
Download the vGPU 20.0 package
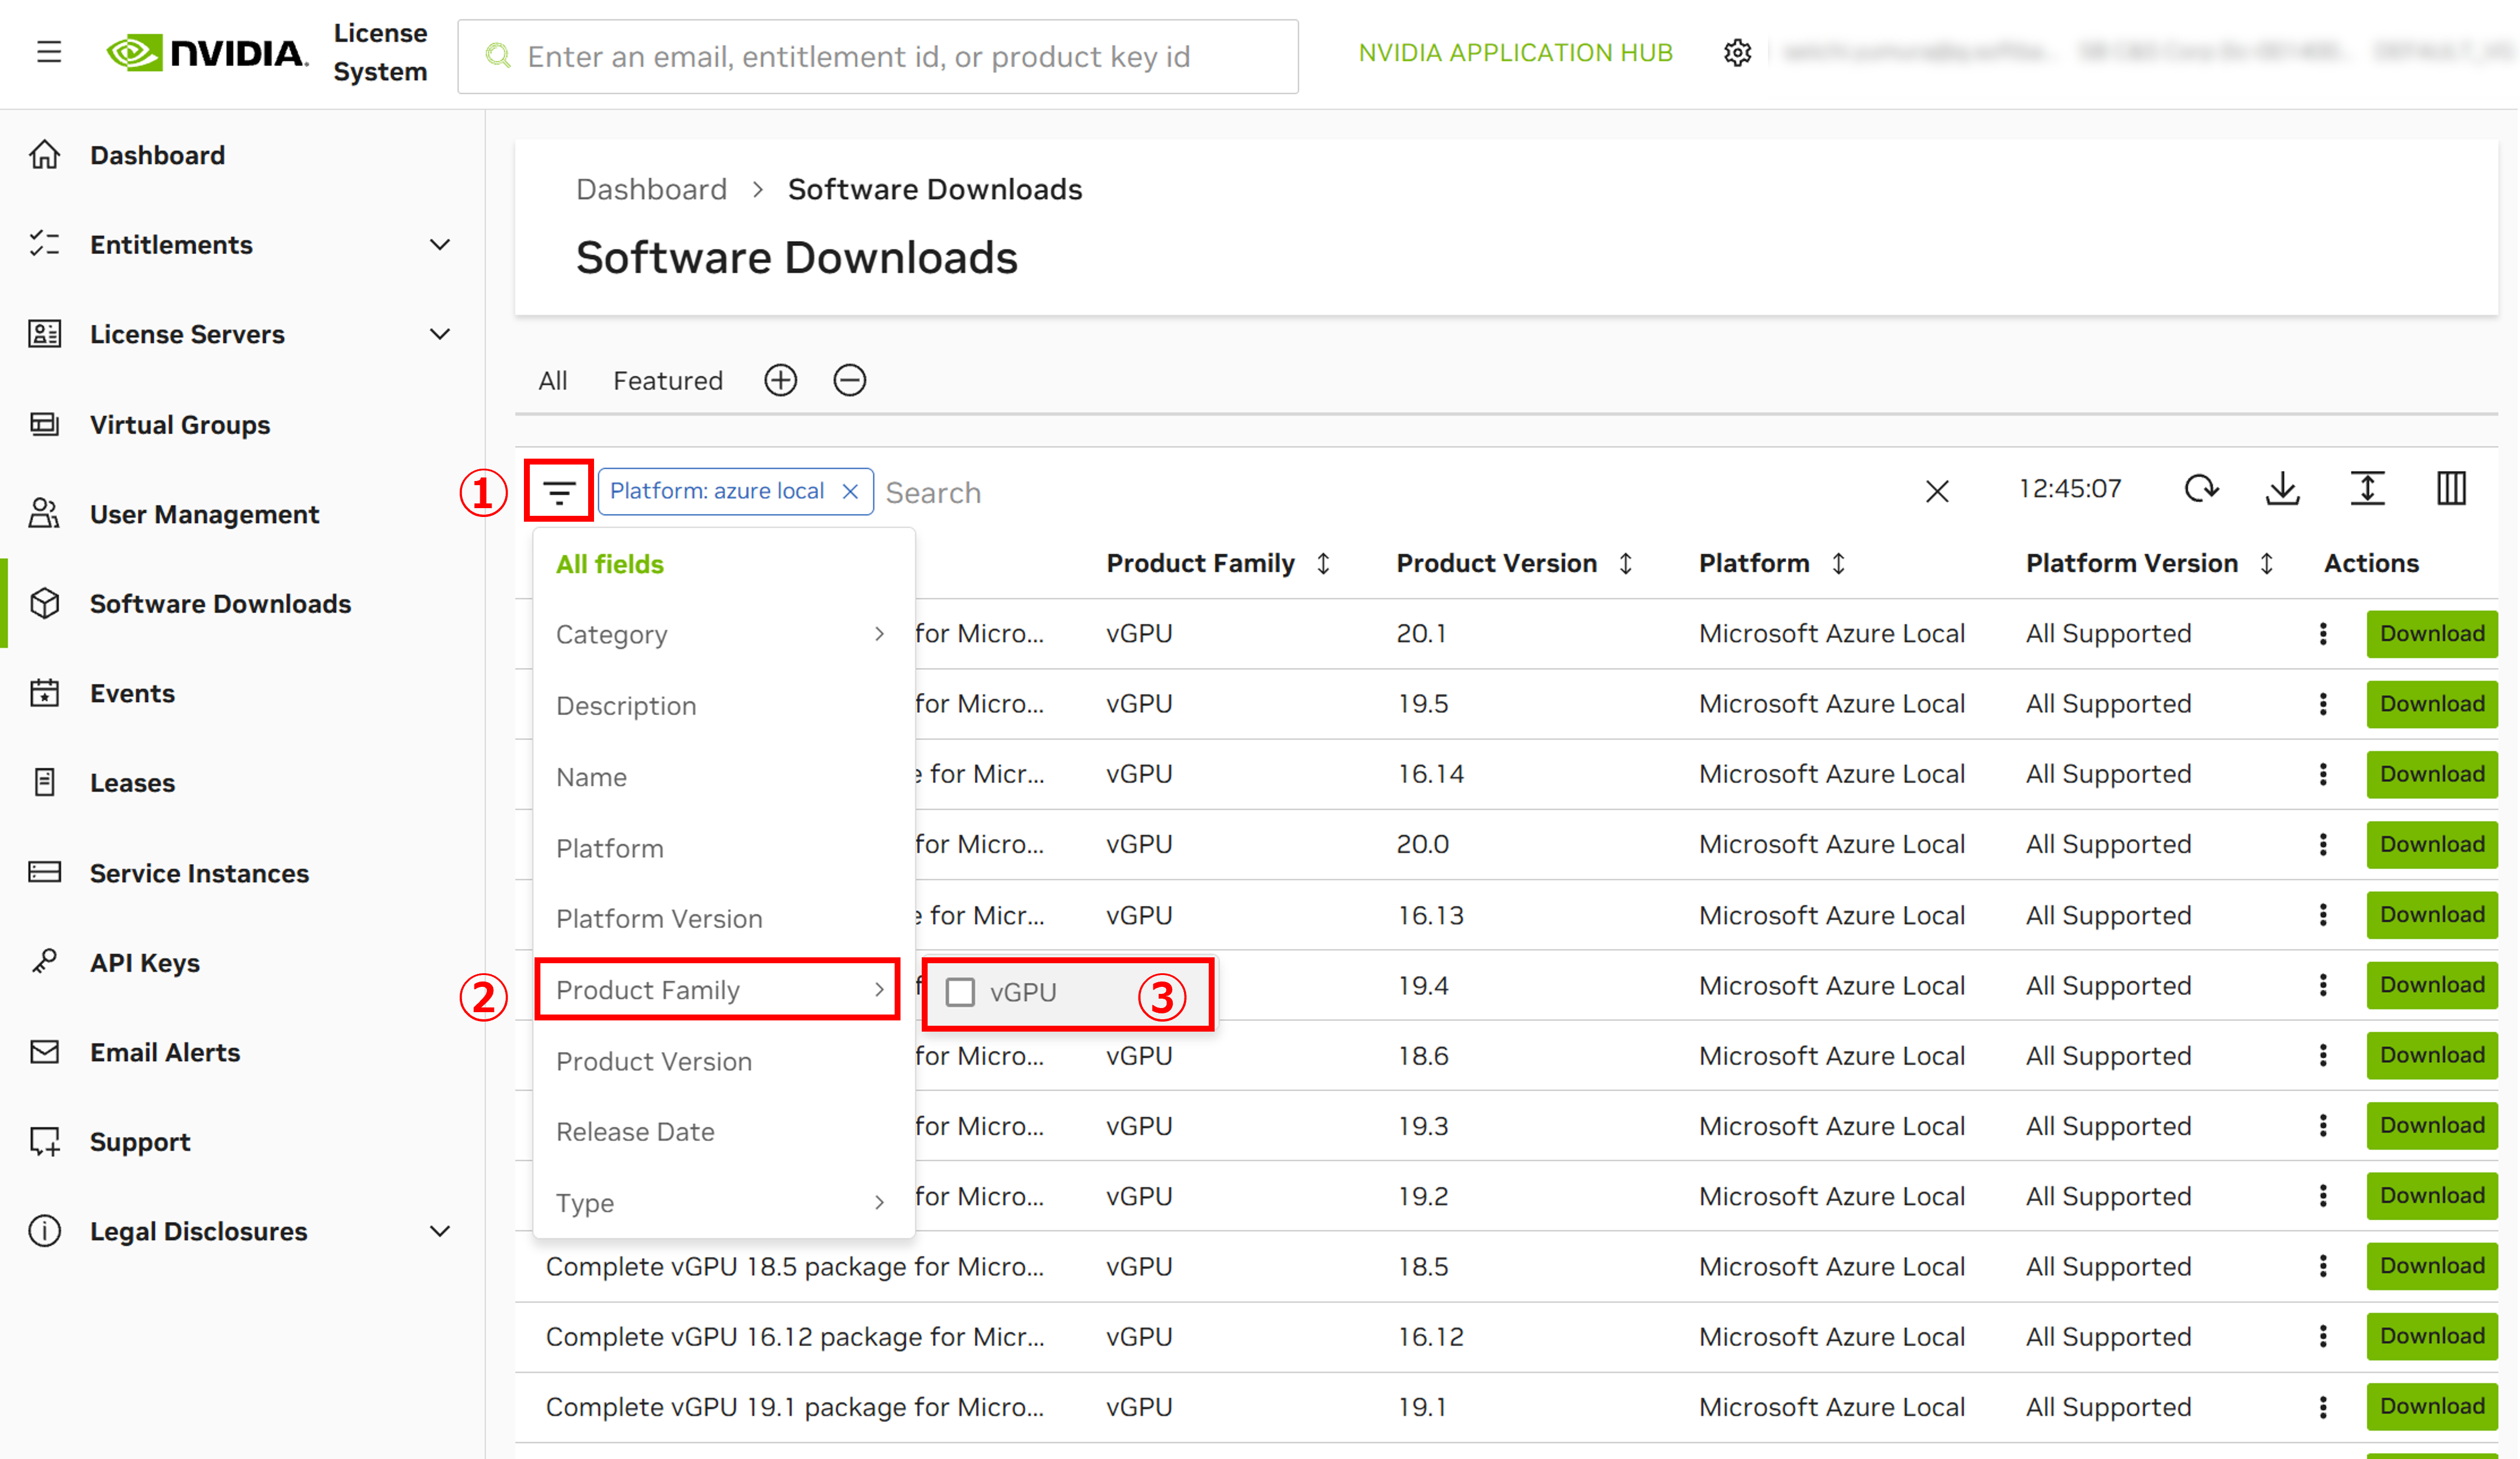pos(2431,845)
